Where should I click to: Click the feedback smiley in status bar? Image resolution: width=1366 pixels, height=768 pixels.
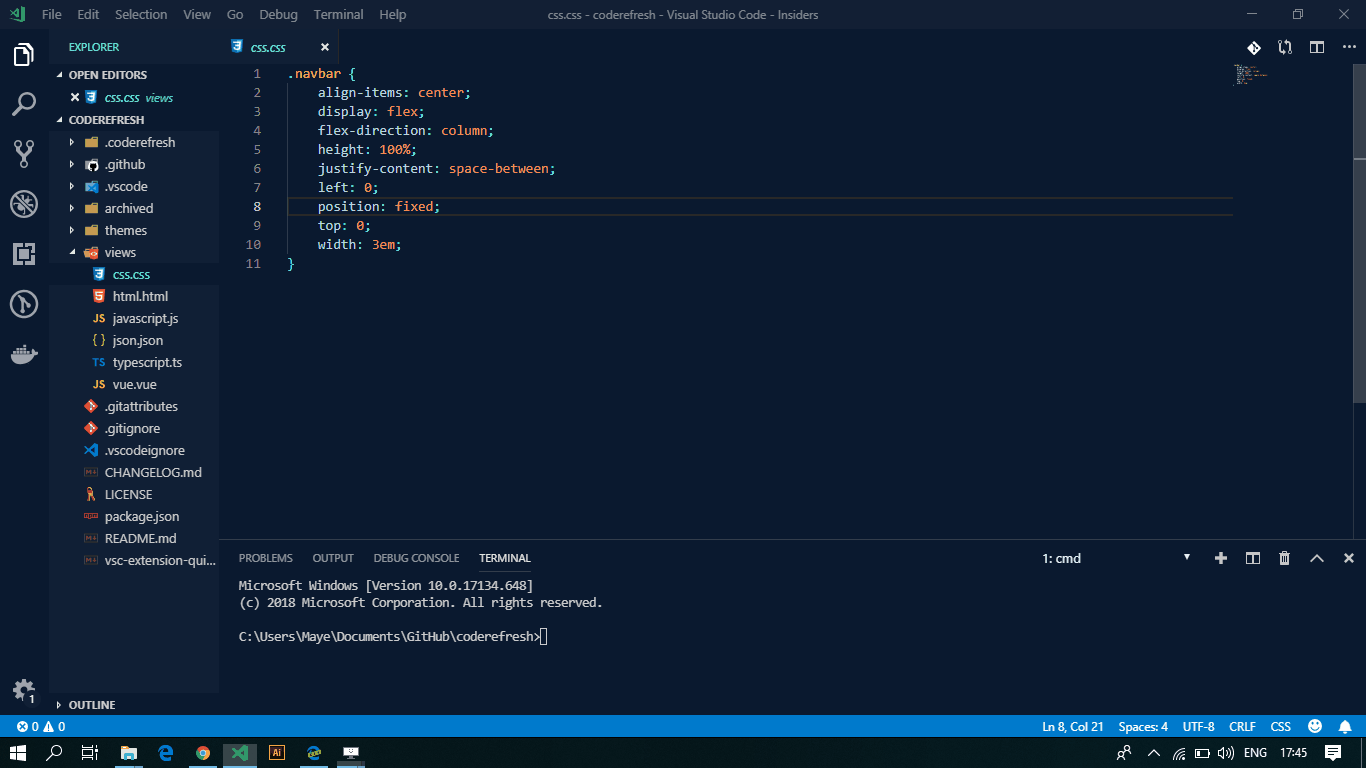(1315, 727)
